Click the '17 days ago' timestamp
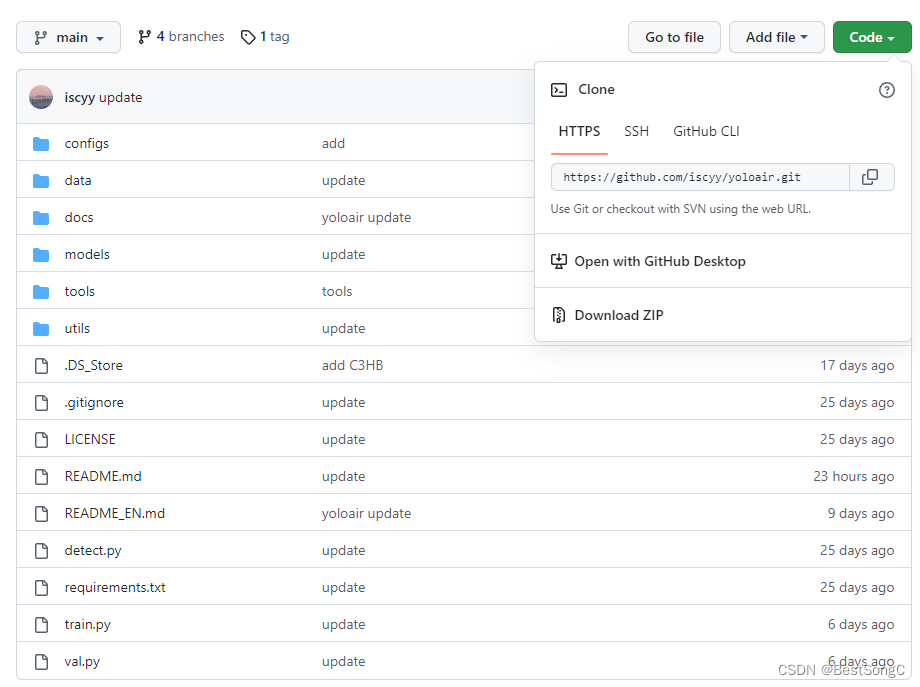This screenshot has height=687, width=920. 857,366
